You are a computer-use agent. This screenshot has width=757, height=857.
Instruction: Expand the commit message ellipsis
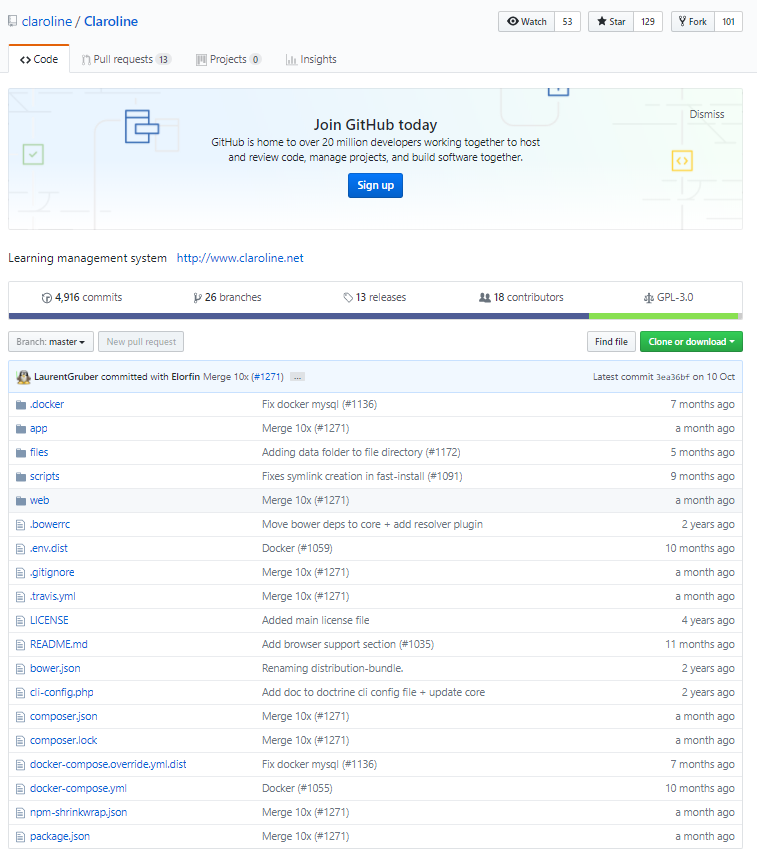coord(297,377)
